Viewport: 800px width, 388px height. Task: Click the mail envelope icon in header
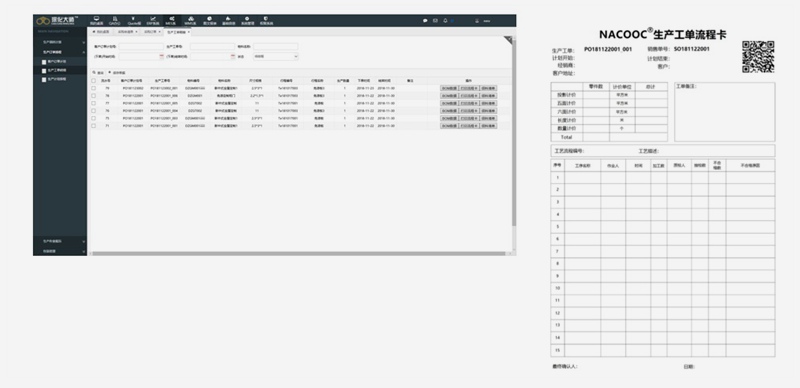tap(435, 21)
